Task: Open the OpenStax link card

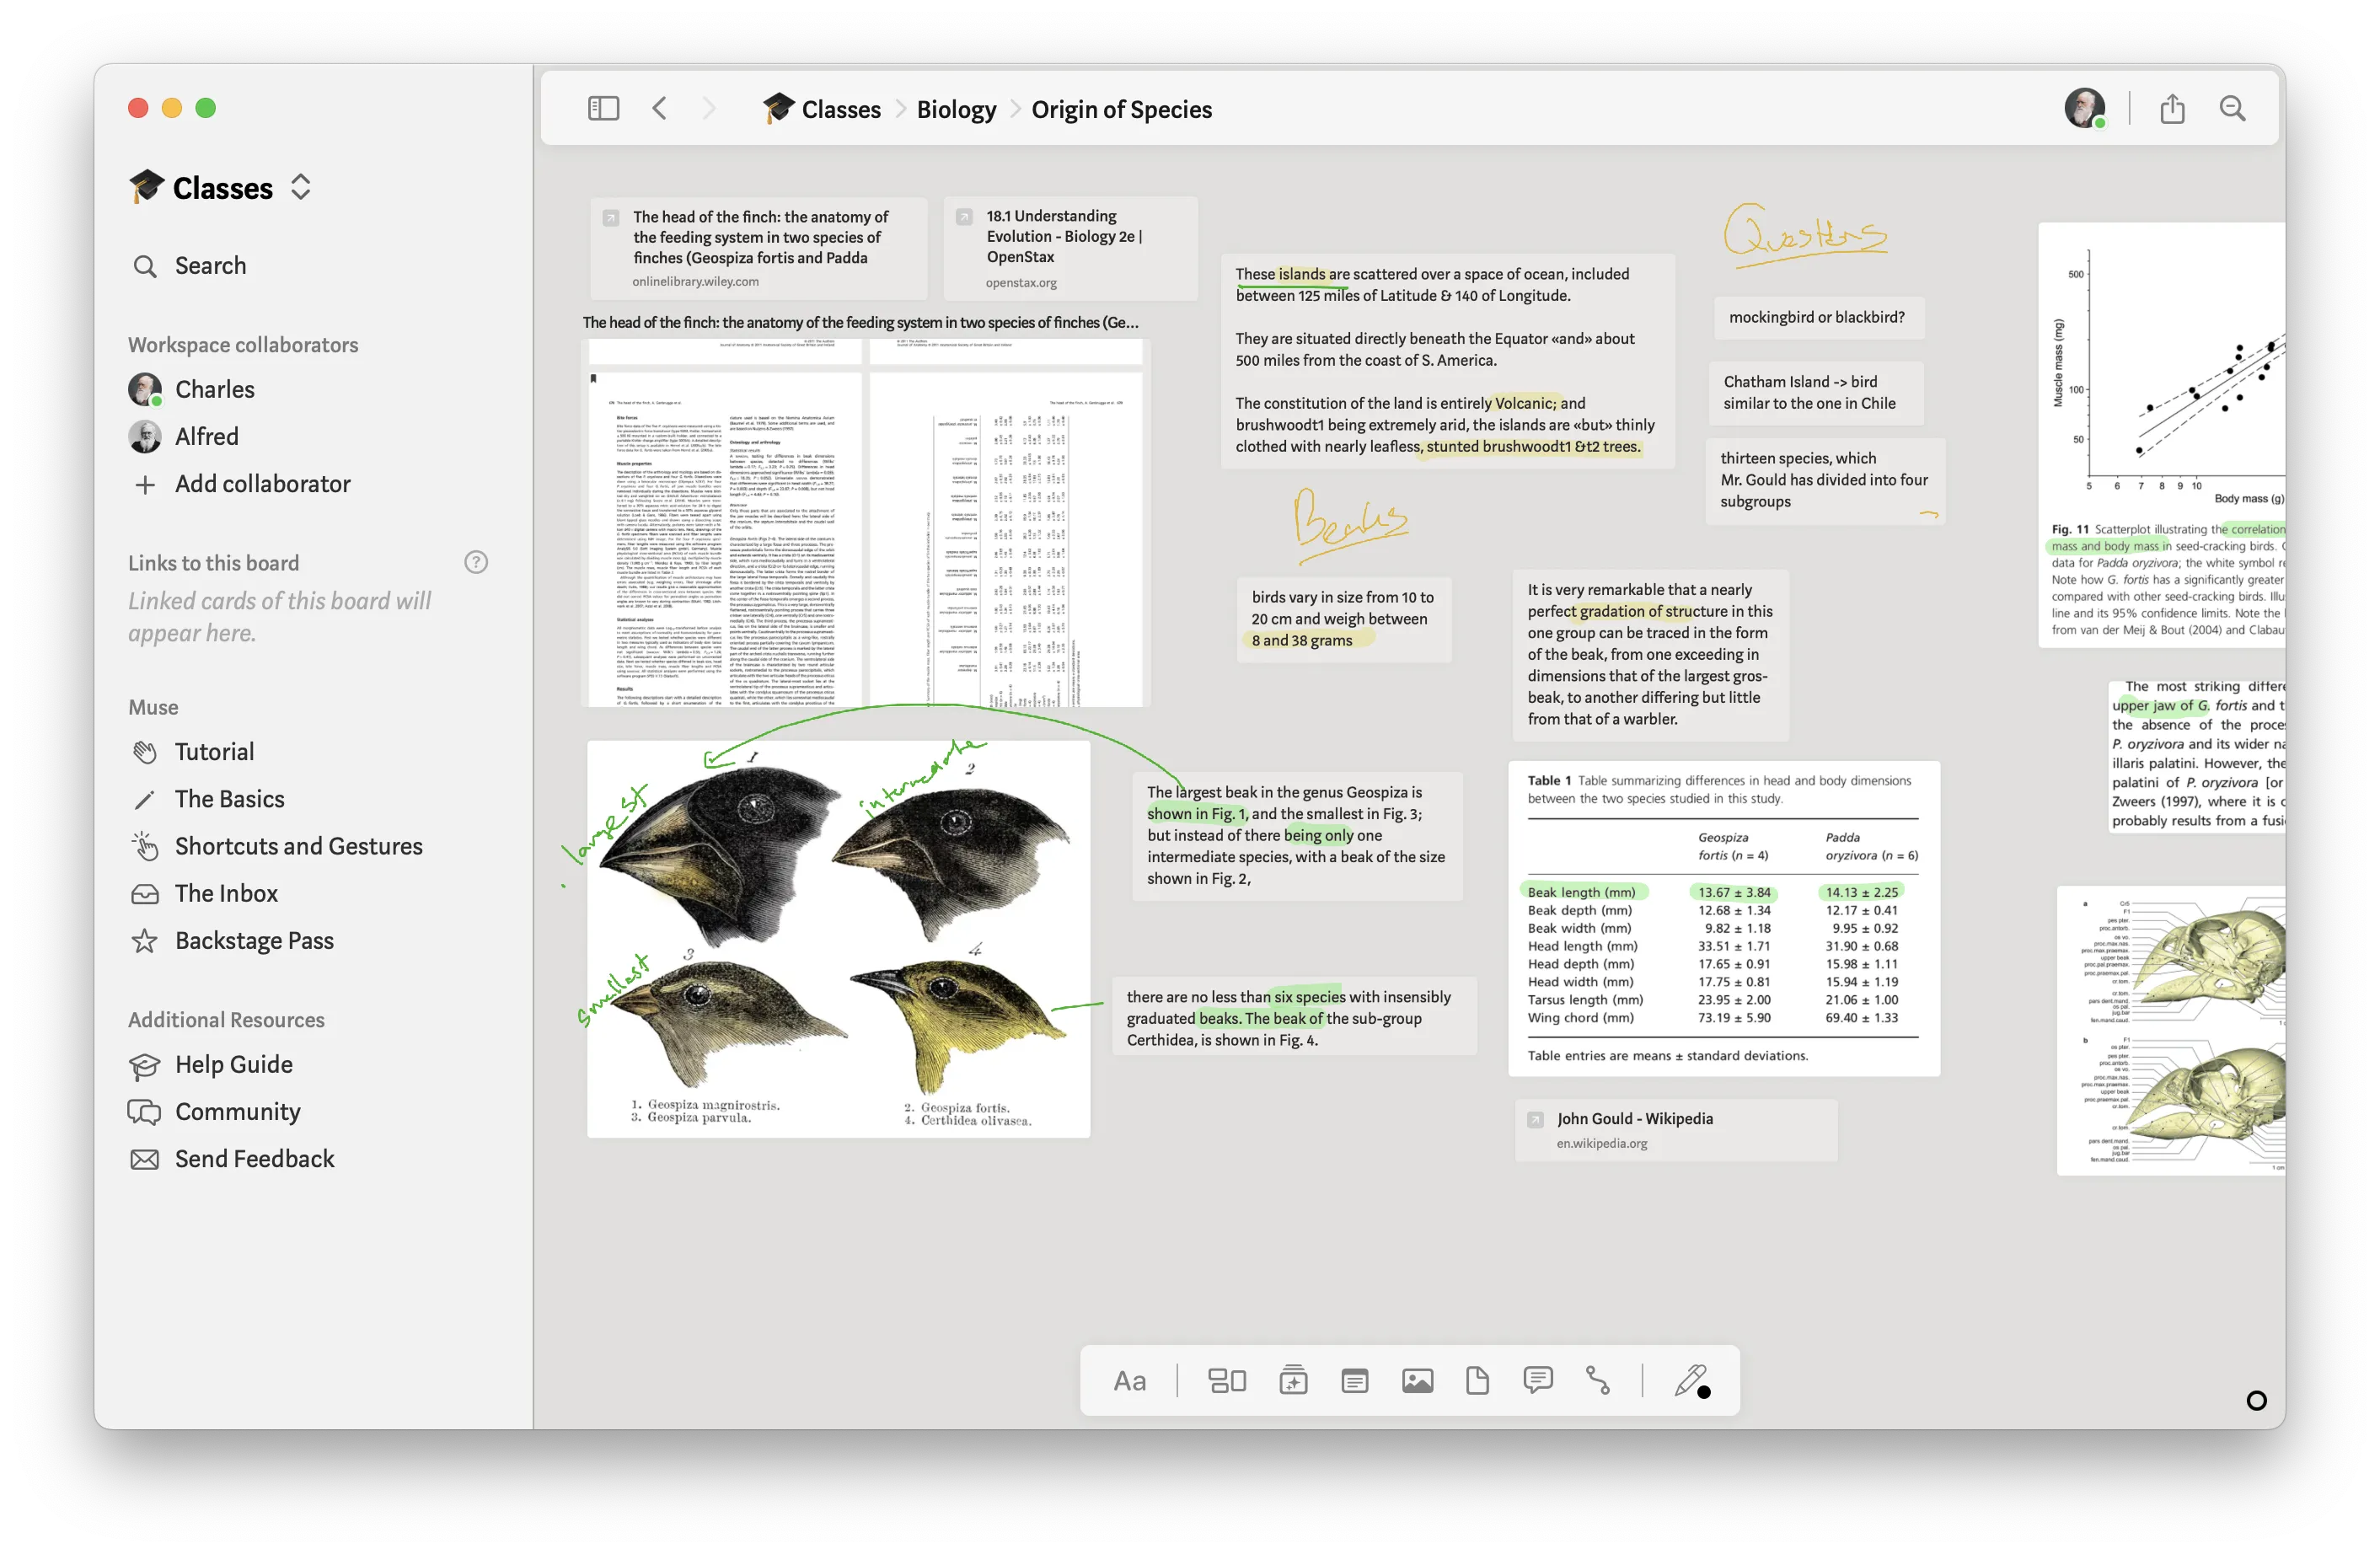Action: click(1070, 248)
